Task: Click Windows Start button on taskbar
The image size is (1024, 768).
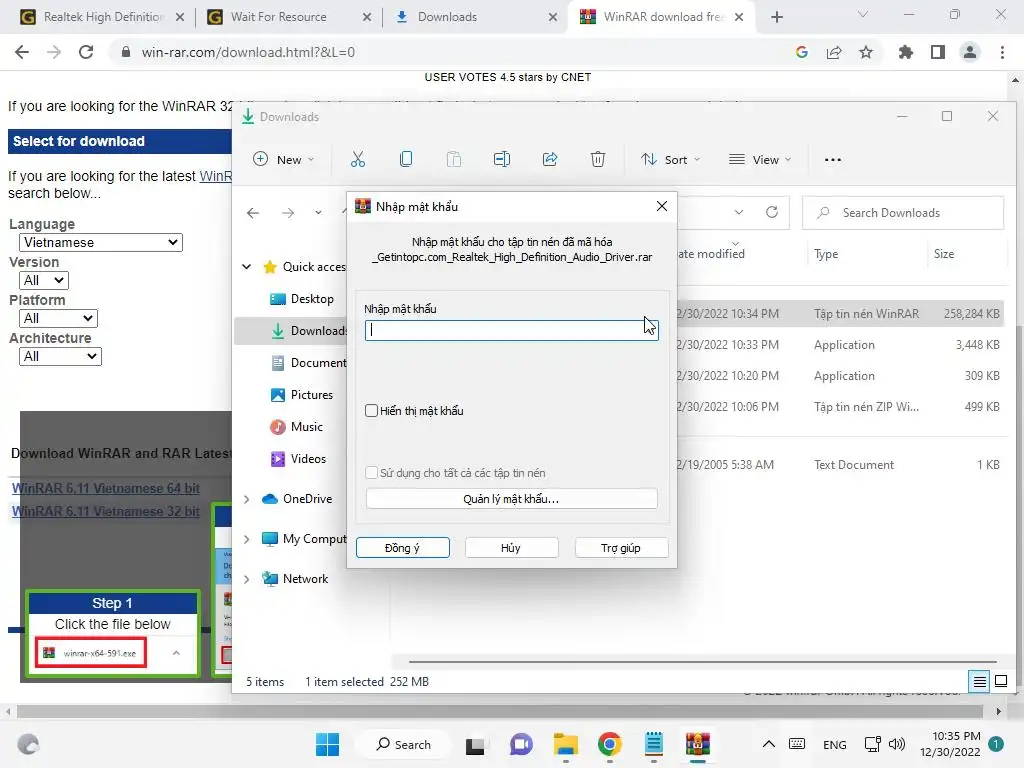Action: [x=327, y=744]
